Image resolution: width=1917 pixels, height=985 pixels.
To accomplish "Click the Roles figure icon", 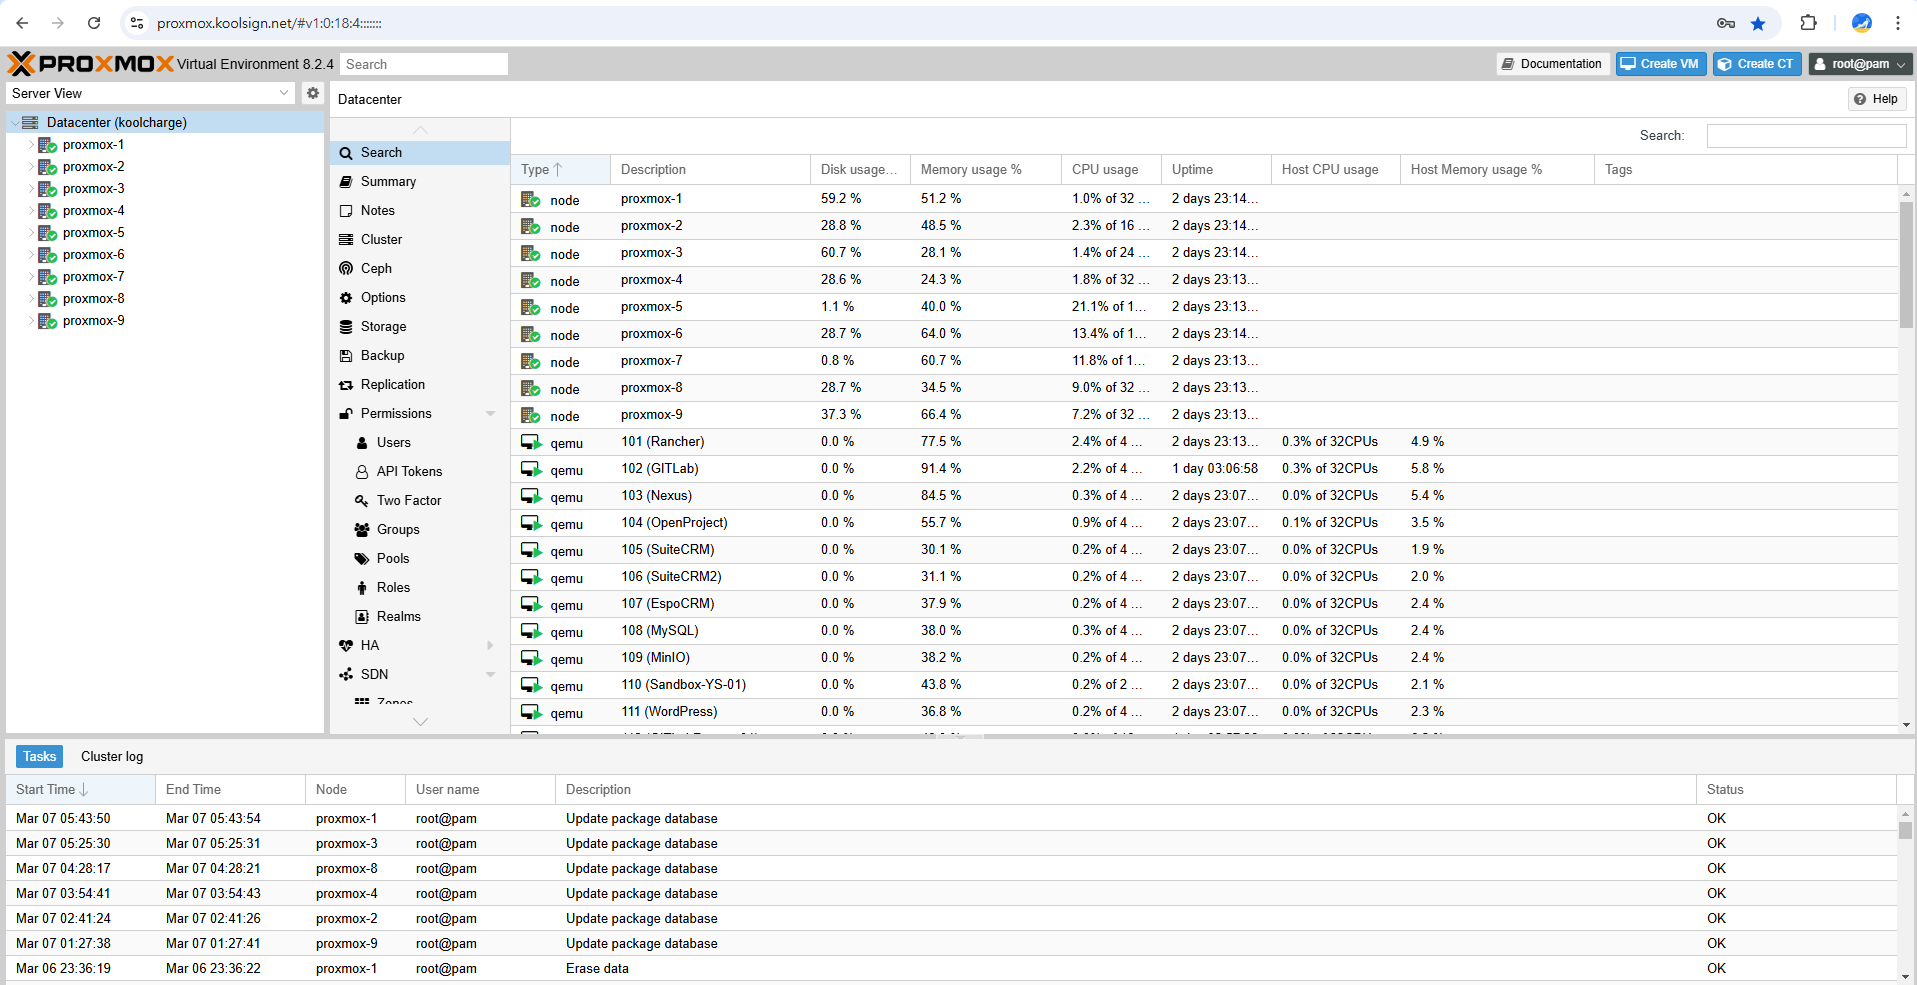I will pos(362,588).
